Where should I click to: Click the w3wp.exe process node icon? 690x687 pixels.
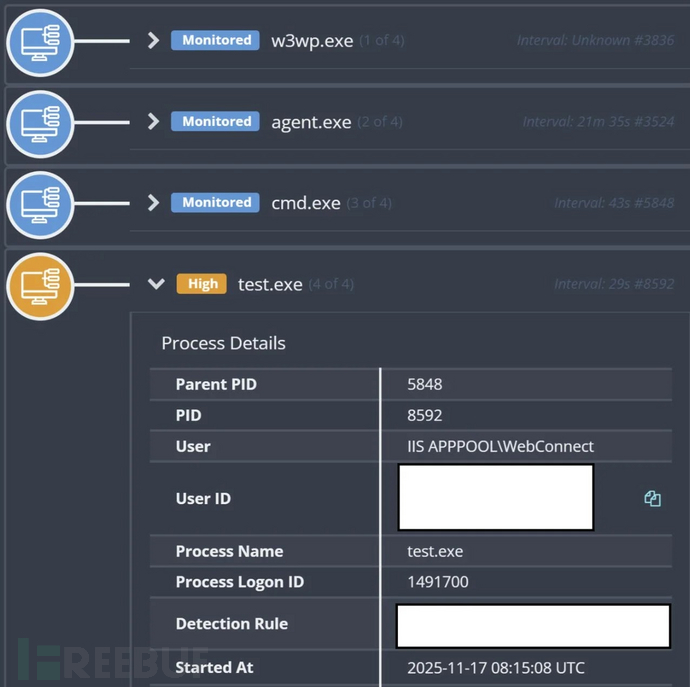(39, 41)
